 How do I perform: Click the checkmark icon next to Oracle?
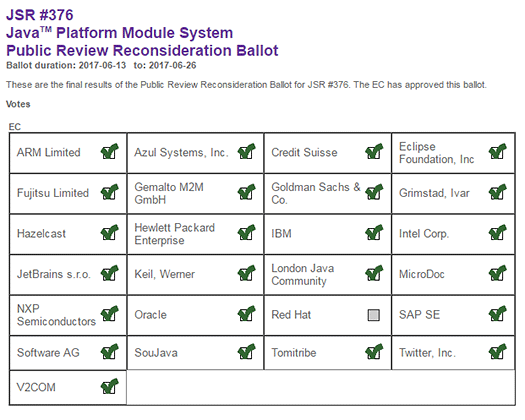coord(246,314)
